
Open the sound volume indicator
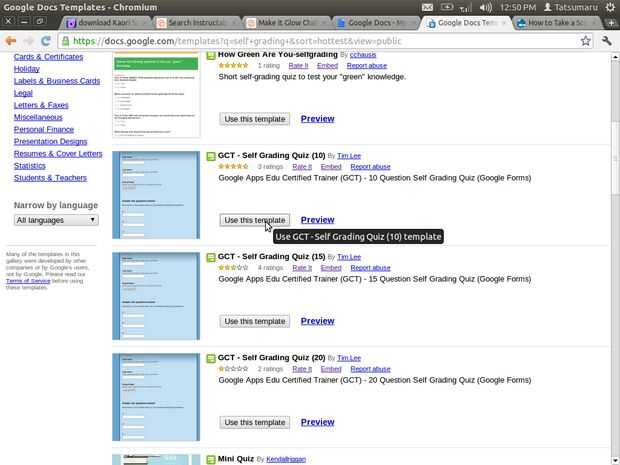(485, 7)
